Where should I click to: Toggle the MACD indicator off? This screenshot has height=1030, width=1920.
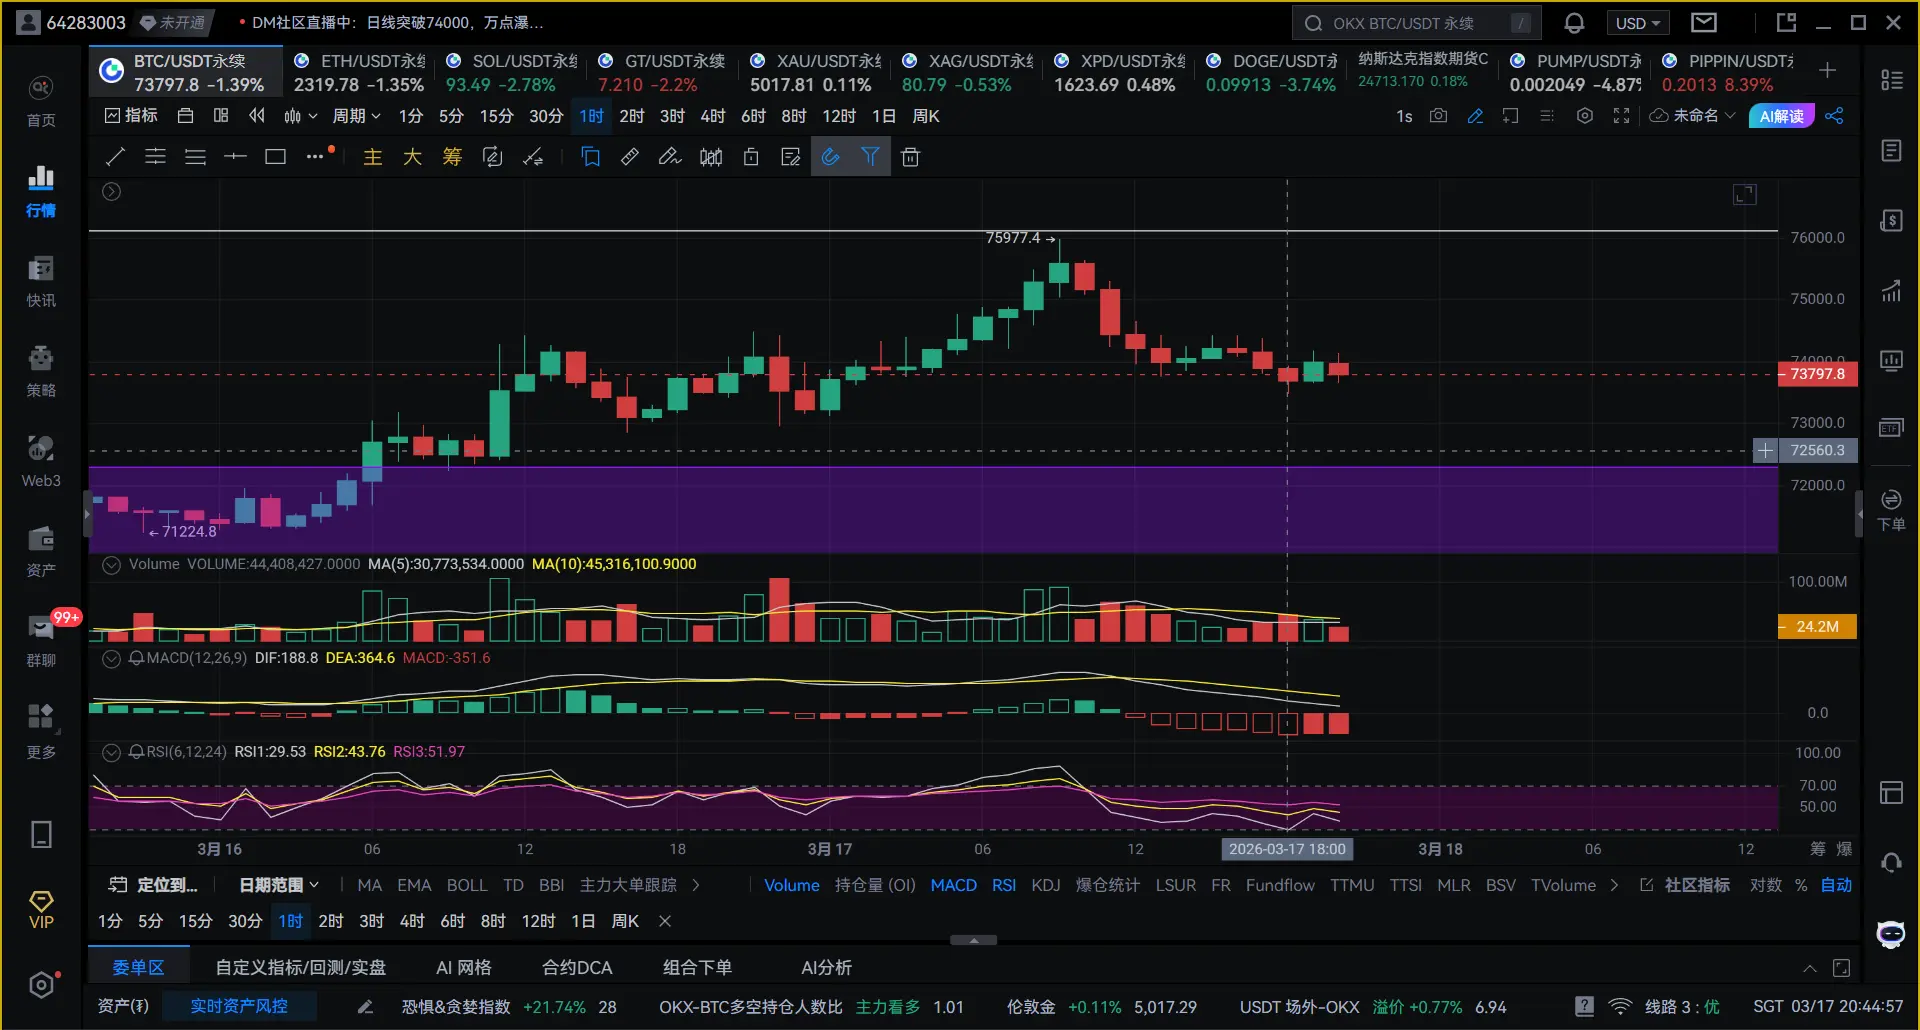tap(953, 885)
